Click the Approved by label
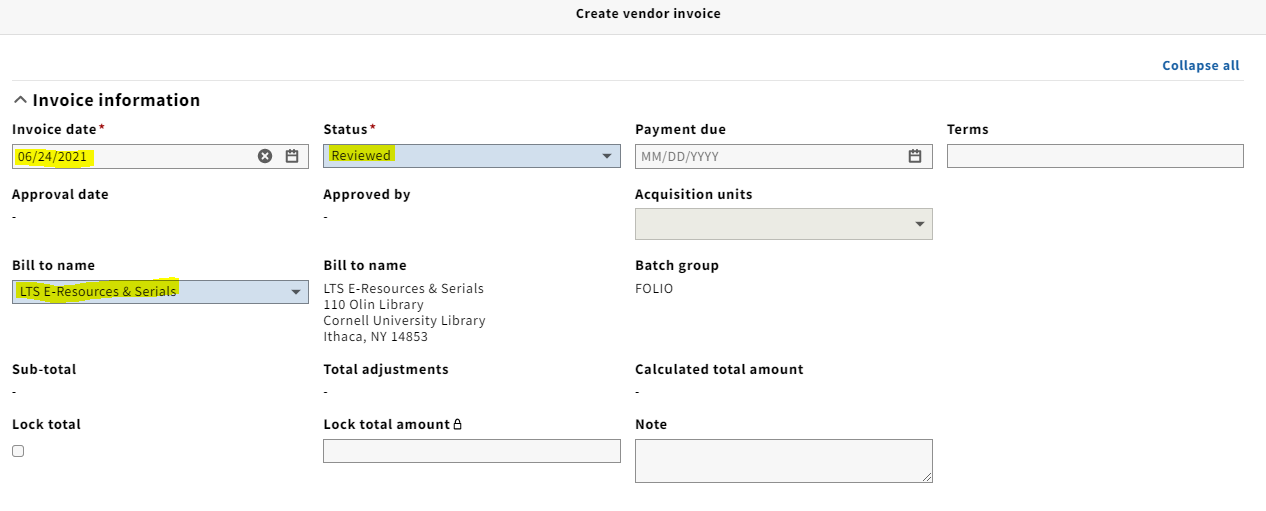The height and width of the screenshot is (511, 1266). [x=367, y=195]
